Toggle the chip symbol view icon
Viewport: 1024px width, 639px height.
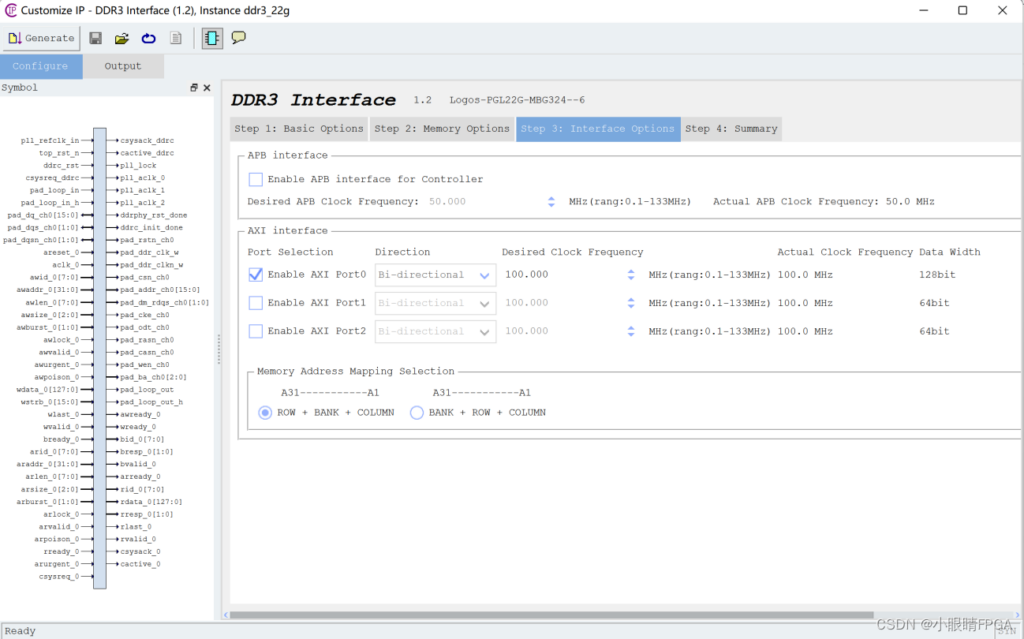click(x=212, y=38)
